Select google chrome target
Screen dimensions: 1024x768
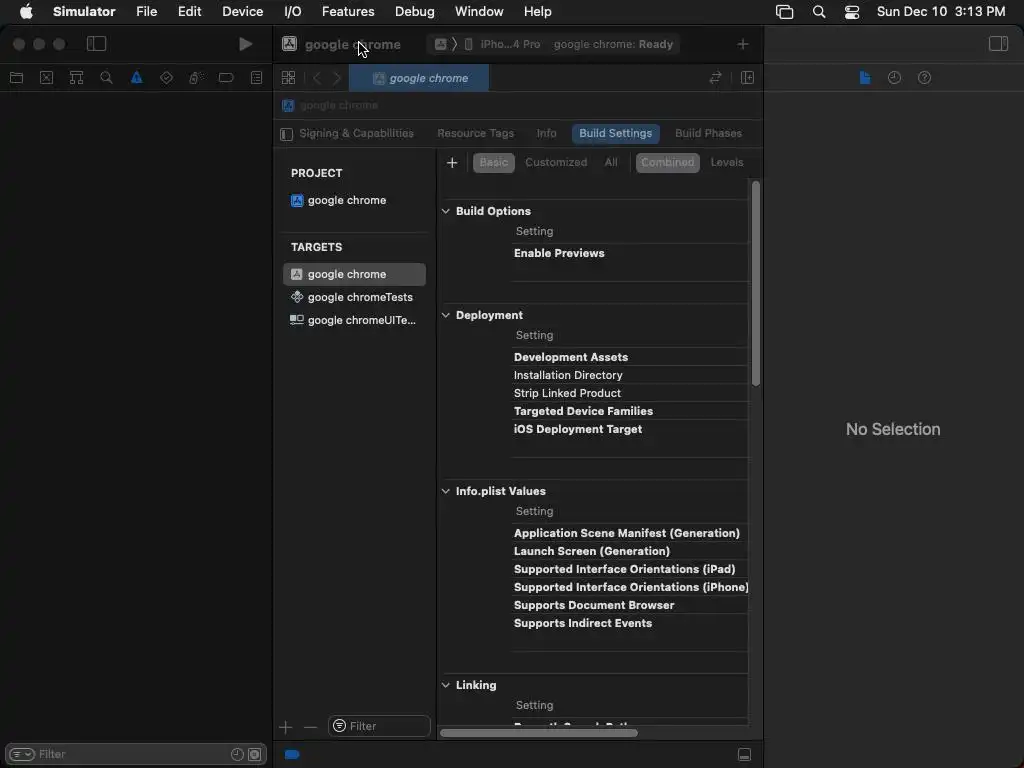pyautogui.click(x=354, y=274)
